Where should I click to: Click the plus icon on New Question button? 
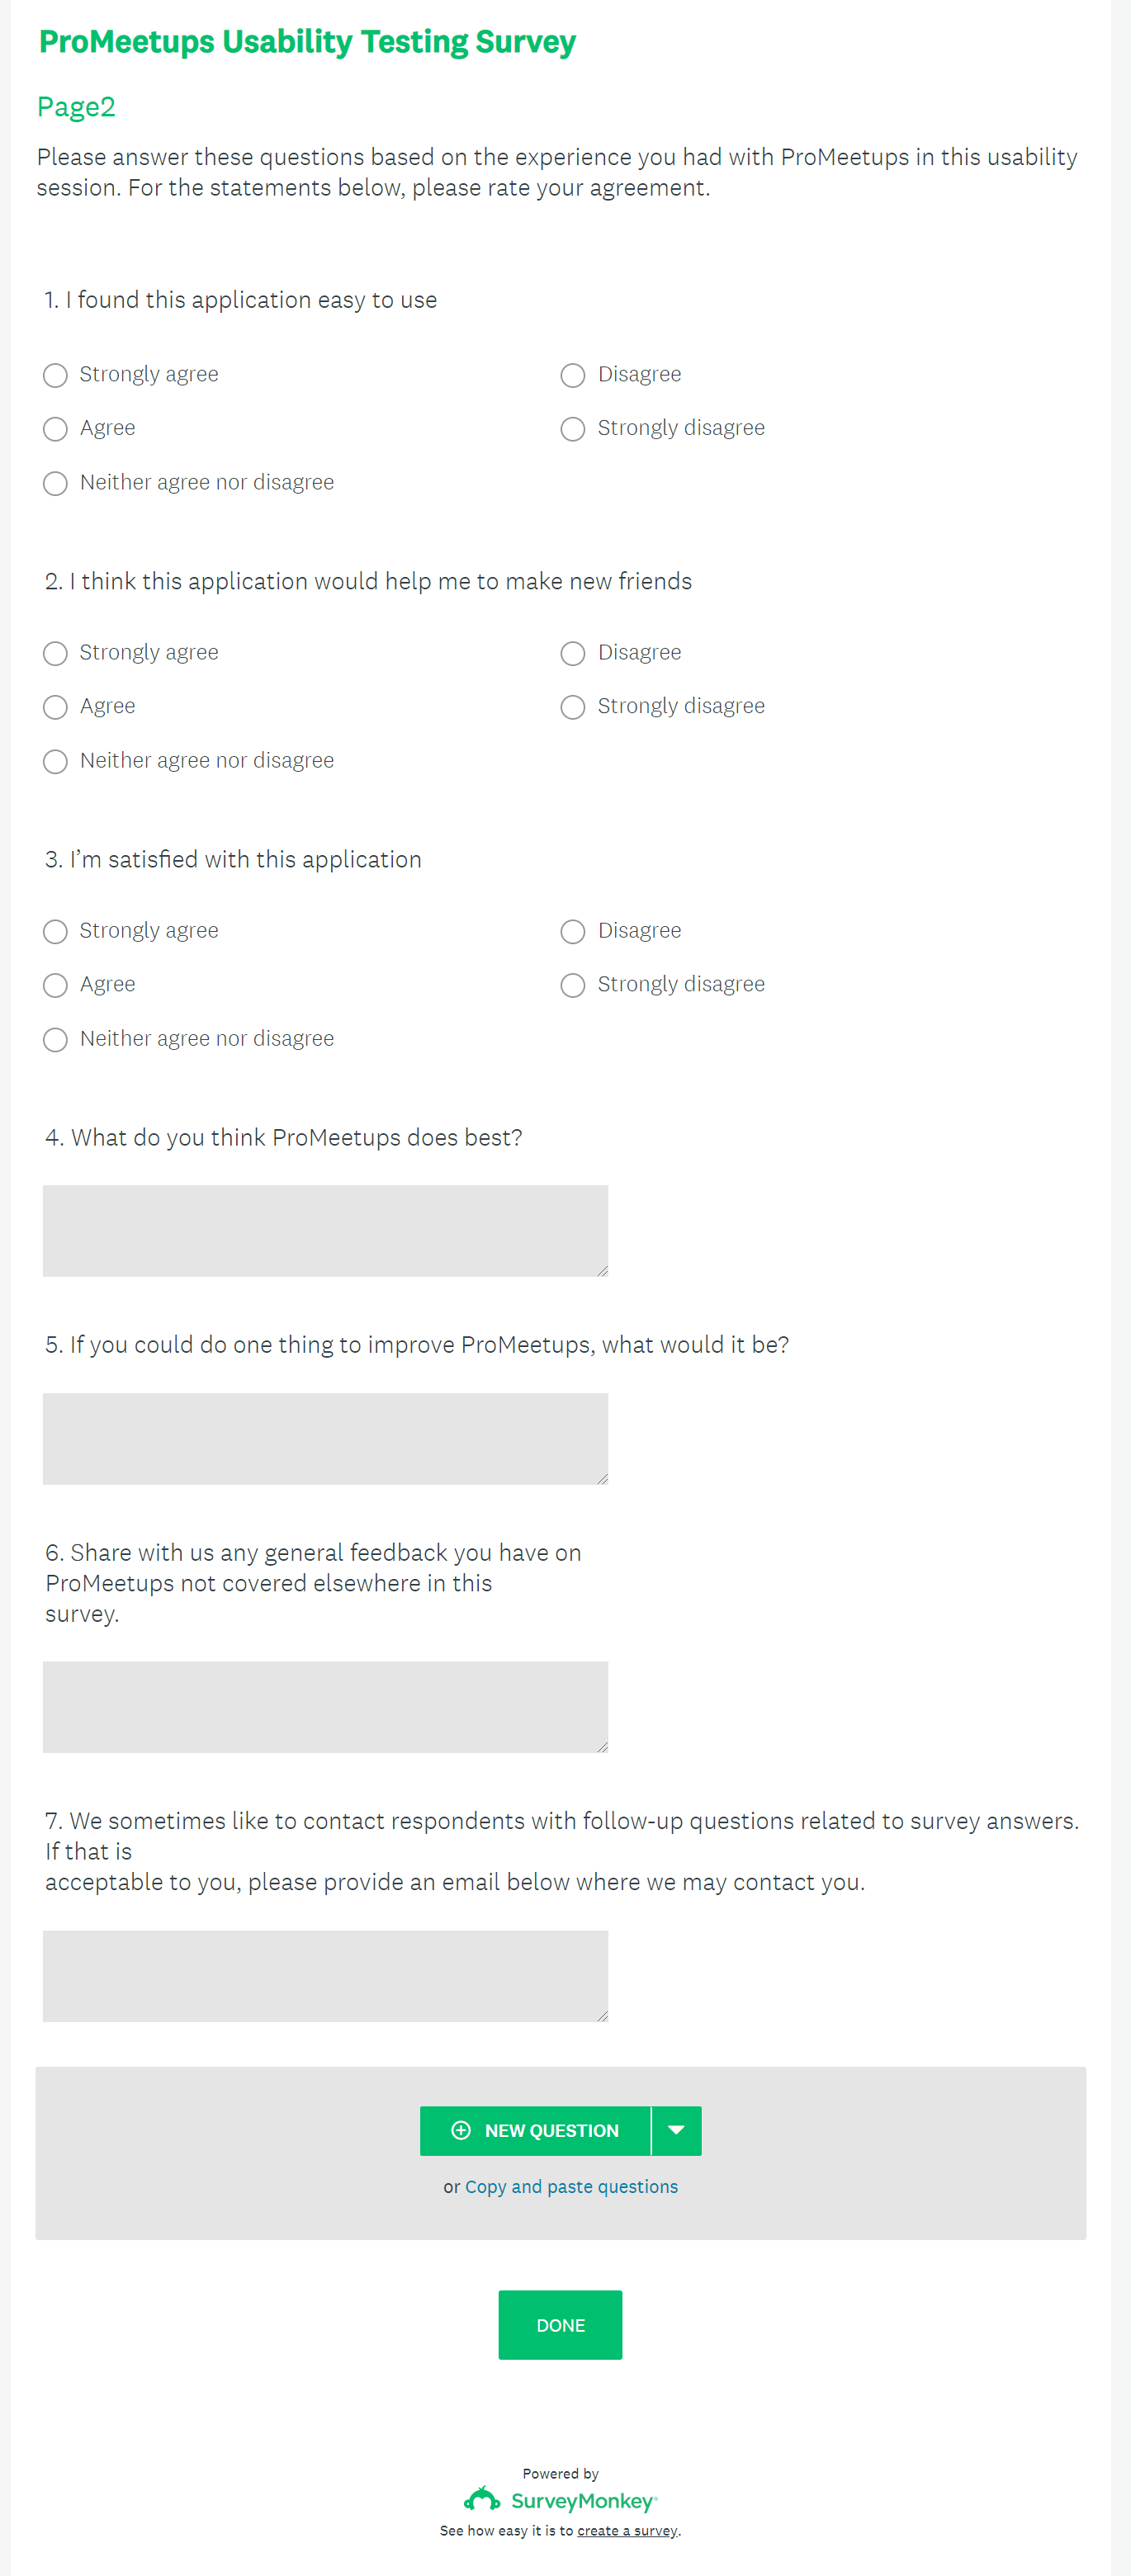[461, 2130]
